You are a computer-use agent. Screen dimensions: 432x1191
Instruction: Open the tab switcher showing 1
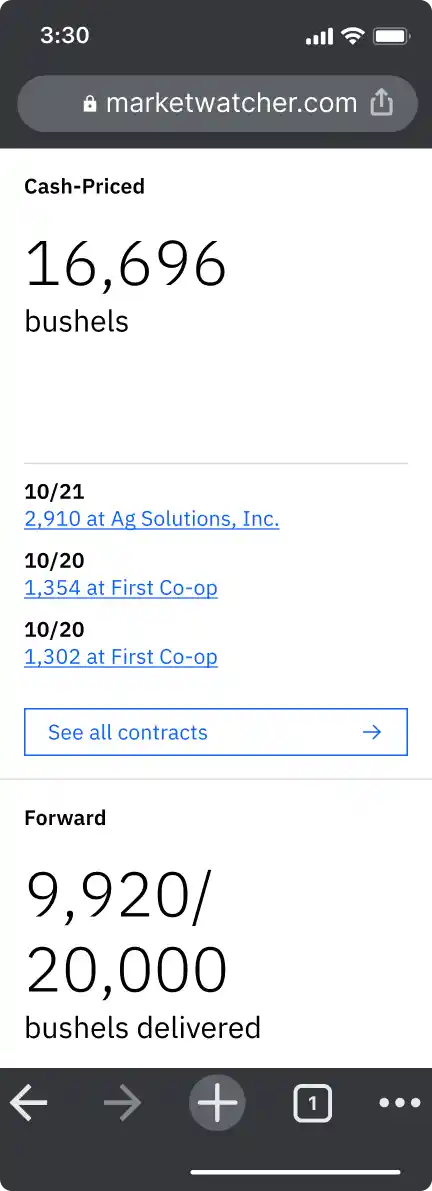pos(312,1102)
